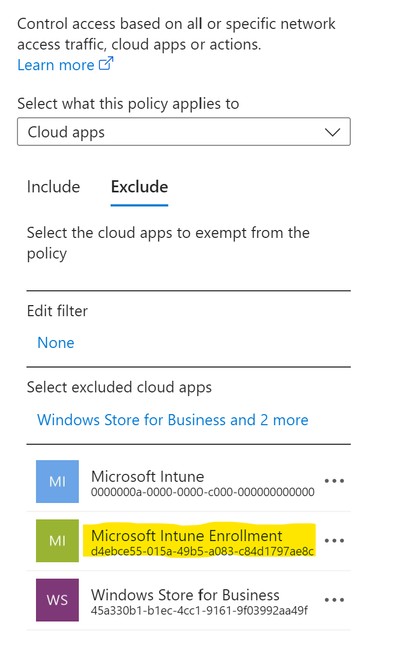
Task: Click the Intune Enrollment app ID d4ebce55
Action: click(202, 551)
